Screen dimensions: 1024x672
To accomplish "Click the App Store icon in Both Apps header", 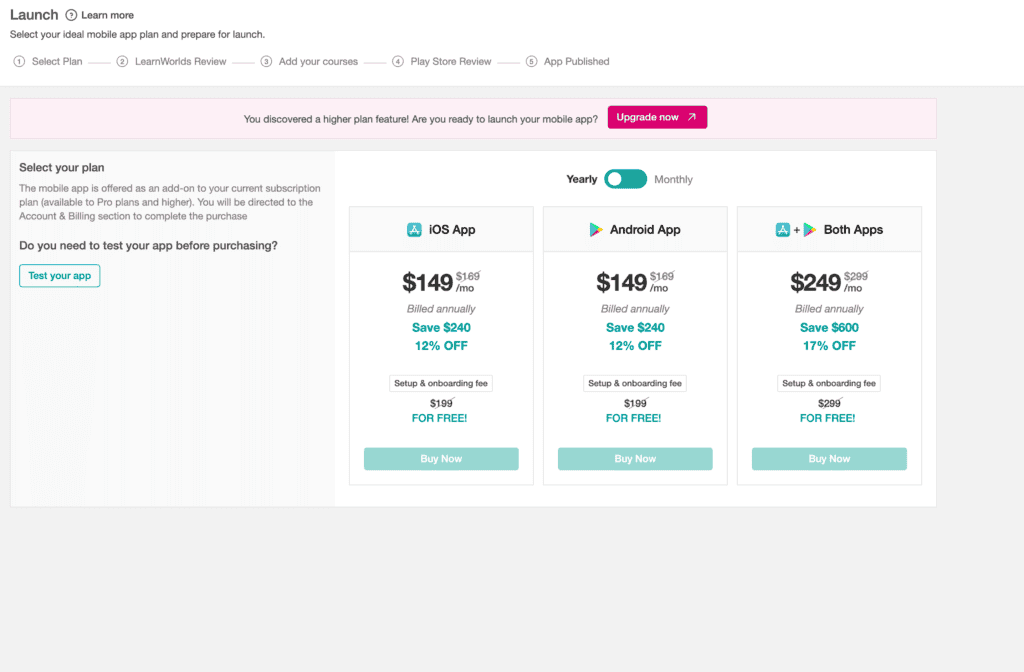I will (x=783, y=230).
